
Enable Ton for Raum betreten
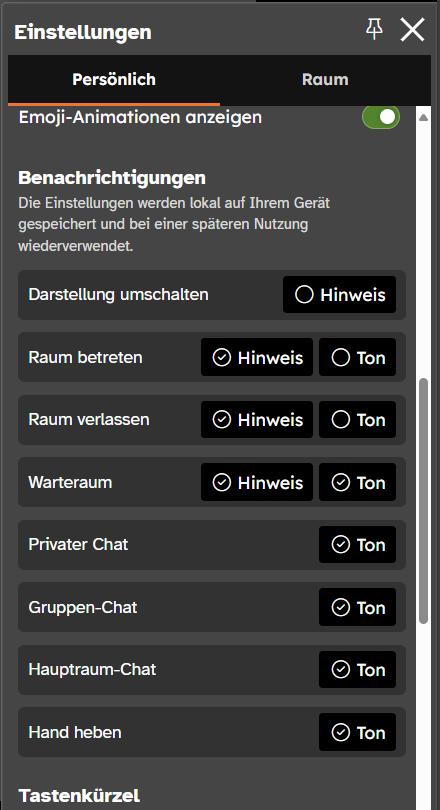[357, 357]
